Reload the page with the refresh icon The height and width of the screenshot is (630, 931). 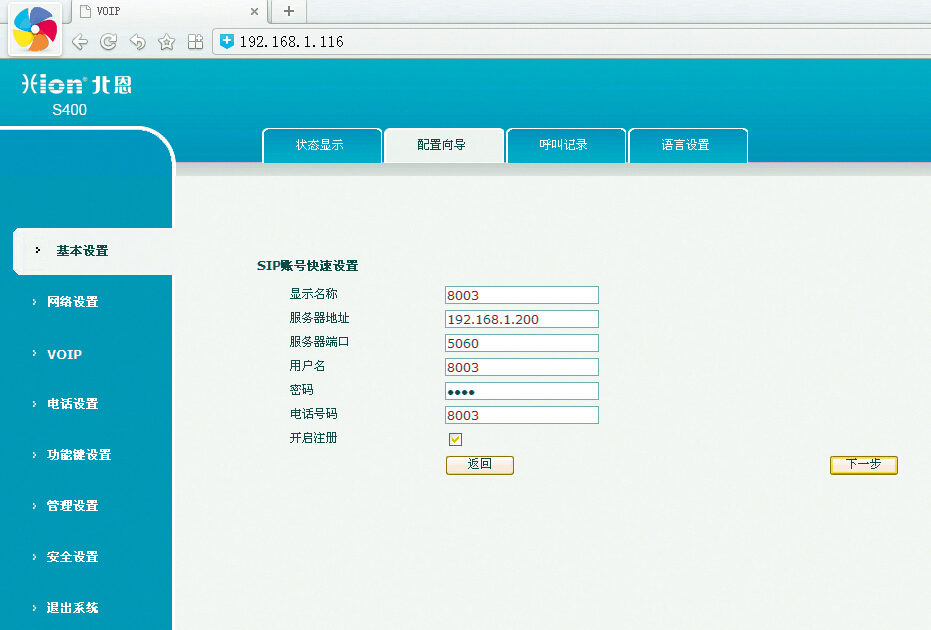(x=109, y=42)
